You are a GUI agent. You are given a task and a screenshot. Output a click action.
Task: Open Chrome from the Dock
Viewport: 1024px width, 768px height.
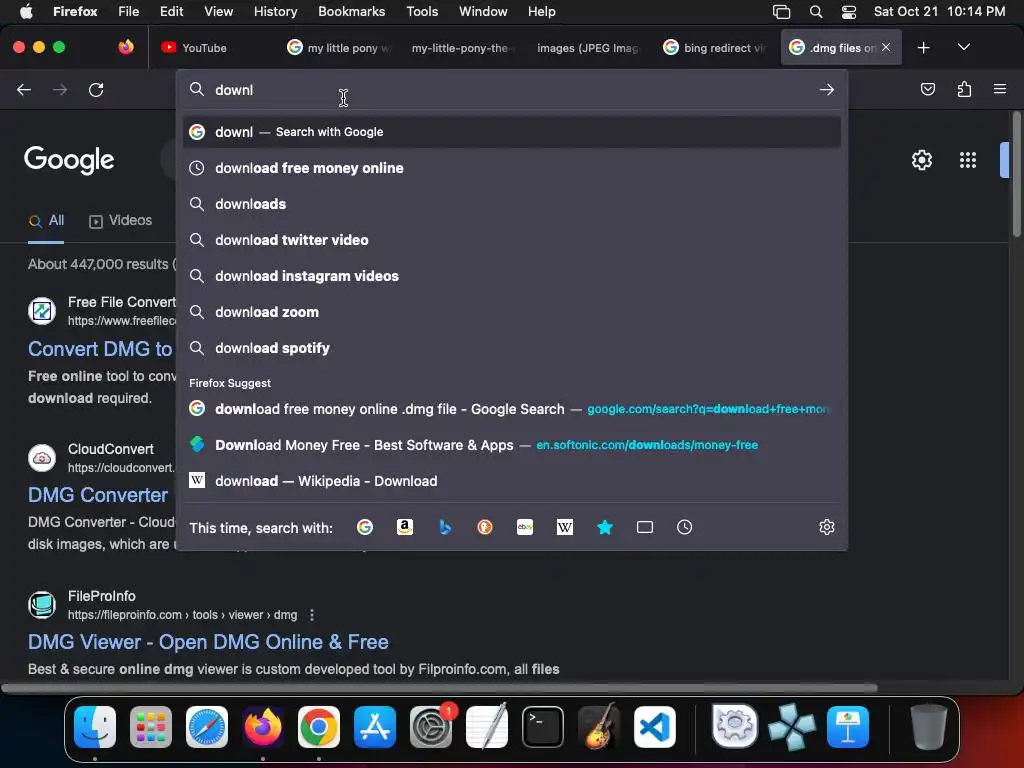(x=319, y=727)
